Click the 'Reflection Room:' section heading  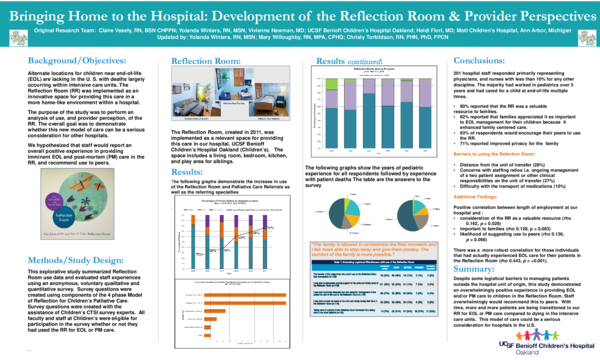(206, 61)
